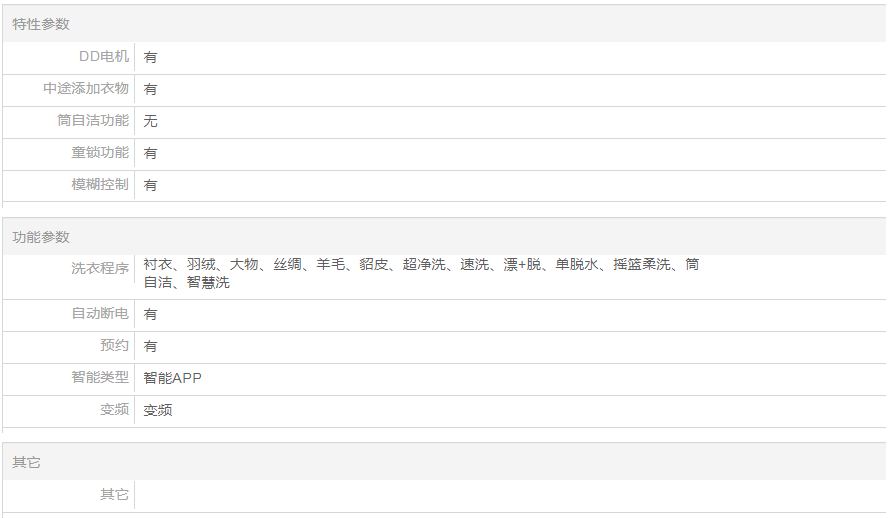Click the 有 value beside DD电机
The image size is (889, 518).
click(150, 57)
